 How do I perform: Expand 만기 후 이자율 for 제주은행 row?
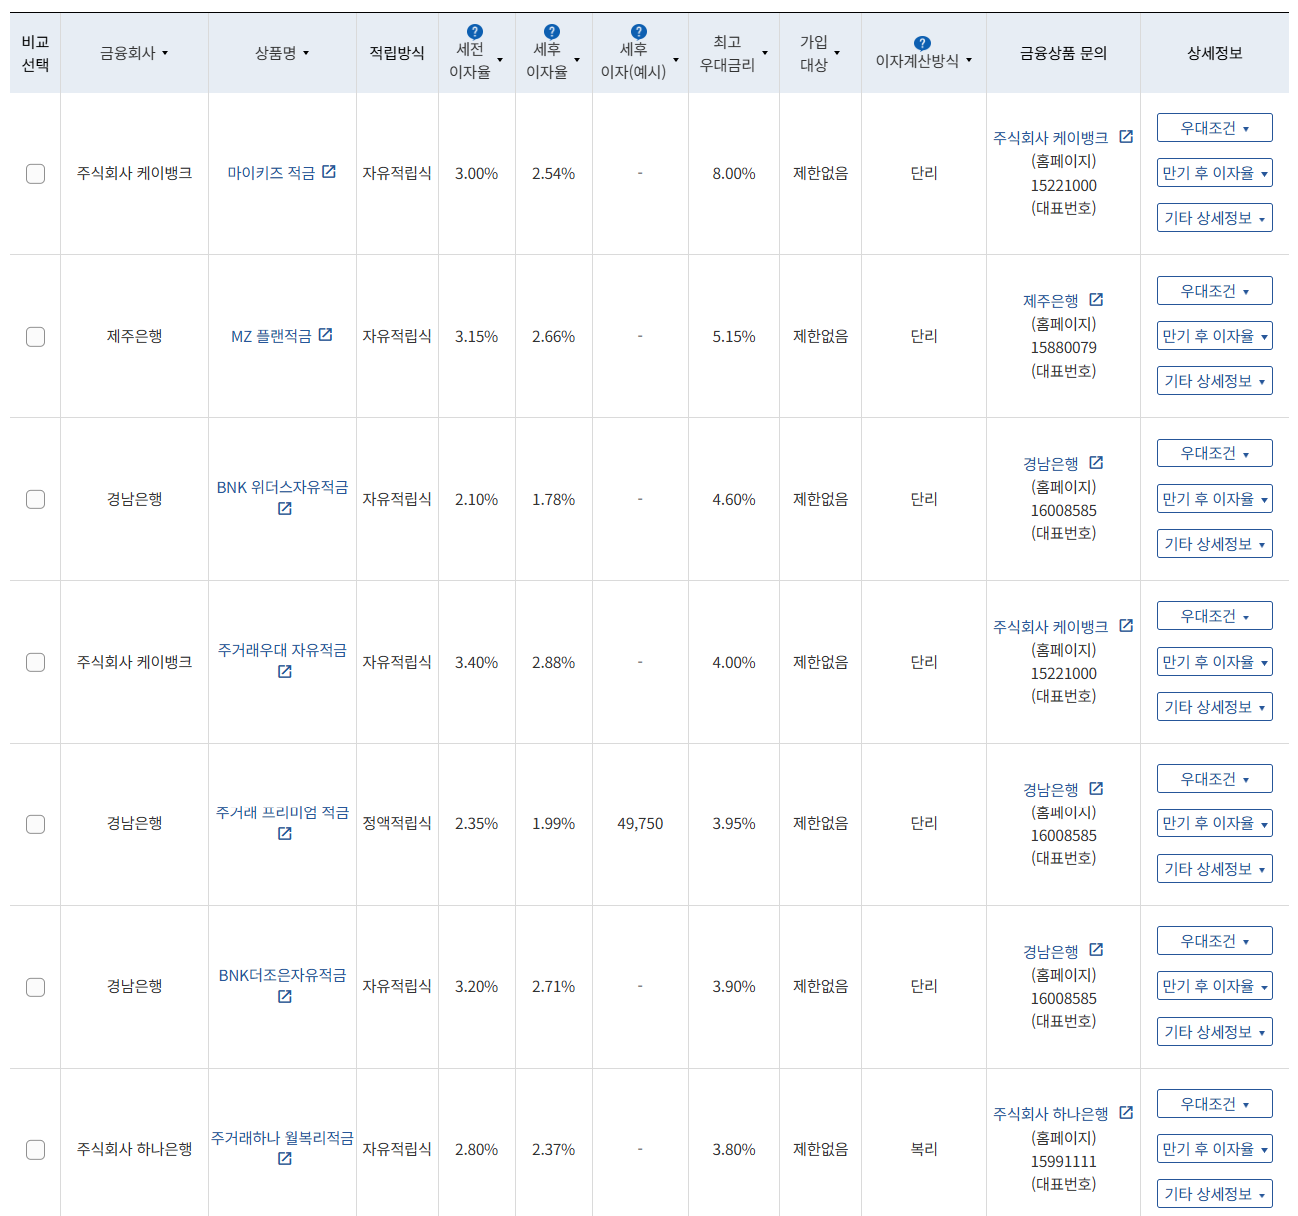pyautogui.click(x=1215, y=336)
